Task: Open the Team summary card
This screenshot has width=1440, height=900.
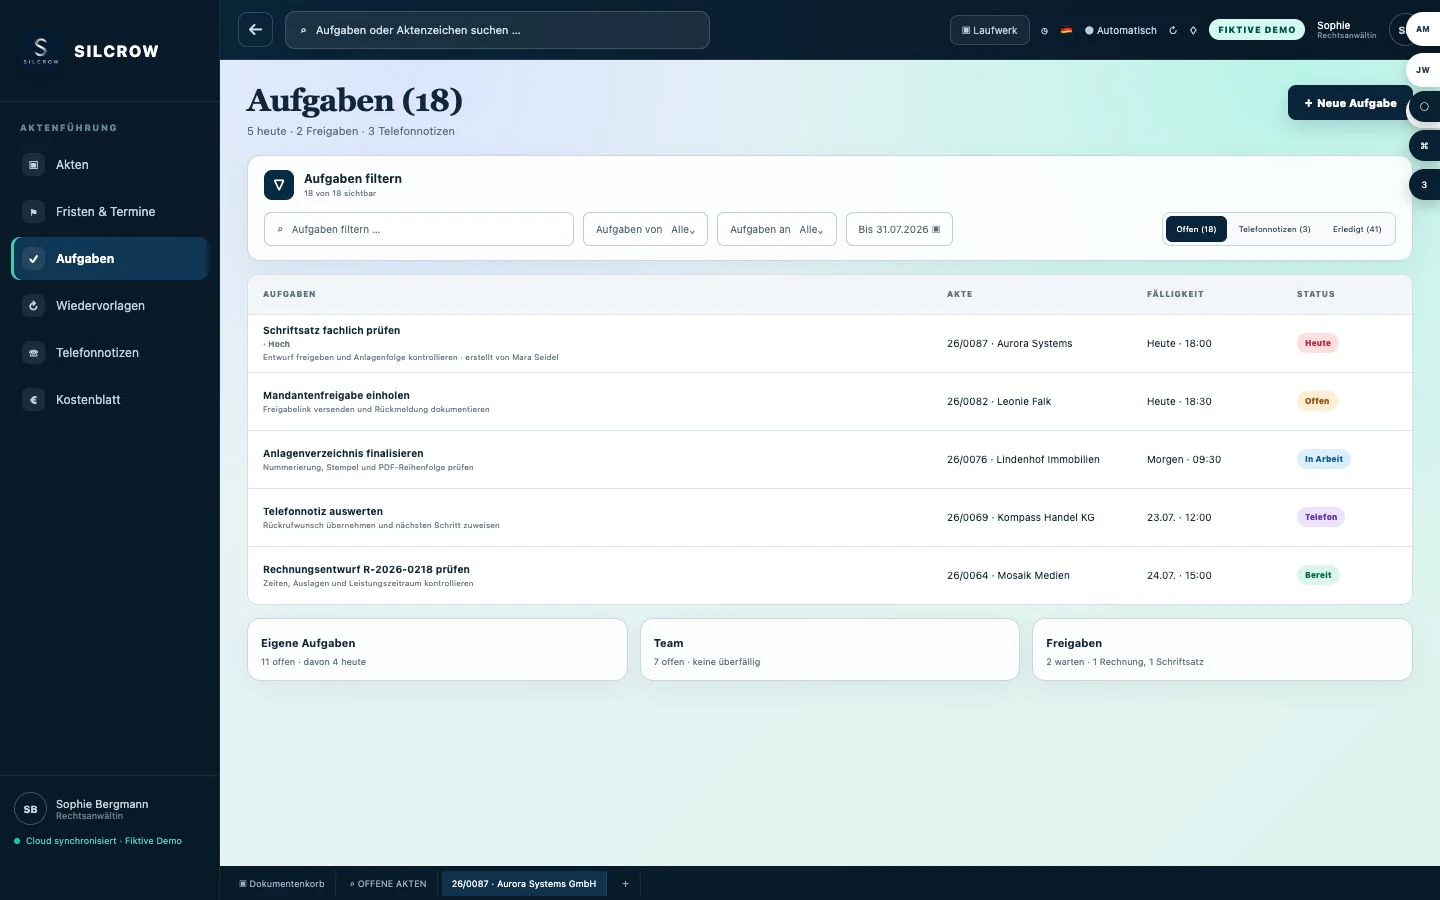Action: coord(830,650)
